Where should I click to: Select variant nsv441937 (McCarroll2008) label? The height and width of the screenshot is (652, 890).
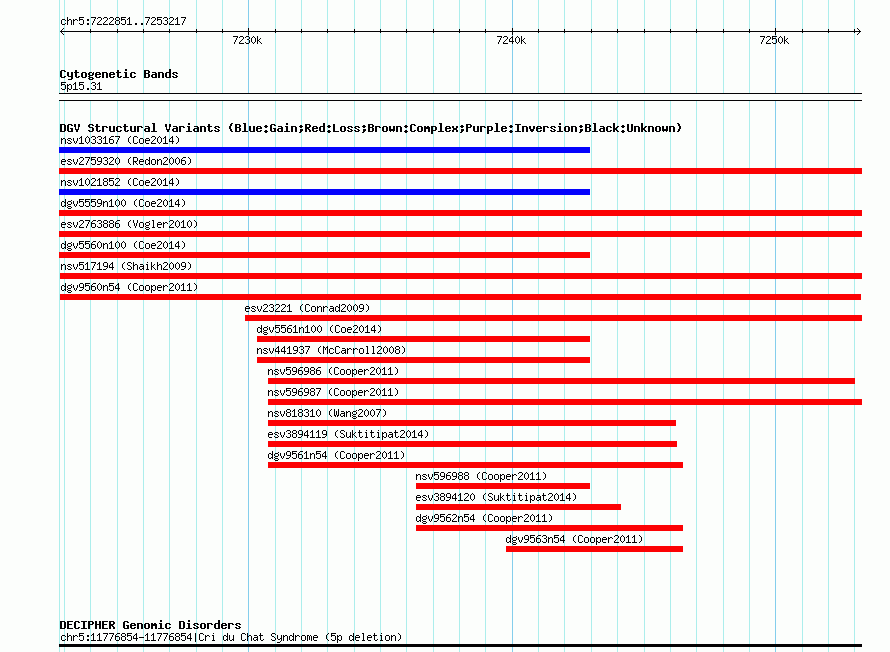[x=331, y=350]
